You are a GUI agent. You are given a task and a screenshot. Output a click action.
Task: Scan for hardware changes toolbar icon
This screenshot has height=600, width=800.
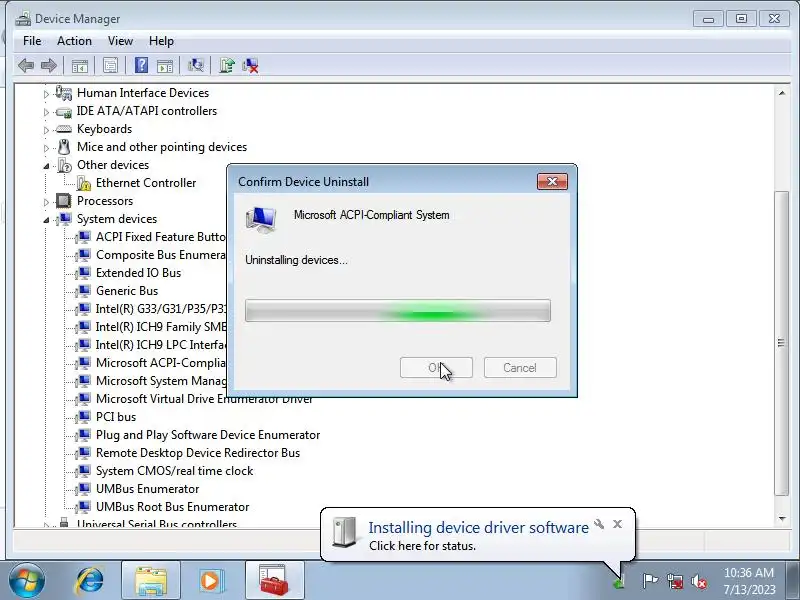(195, 65)
